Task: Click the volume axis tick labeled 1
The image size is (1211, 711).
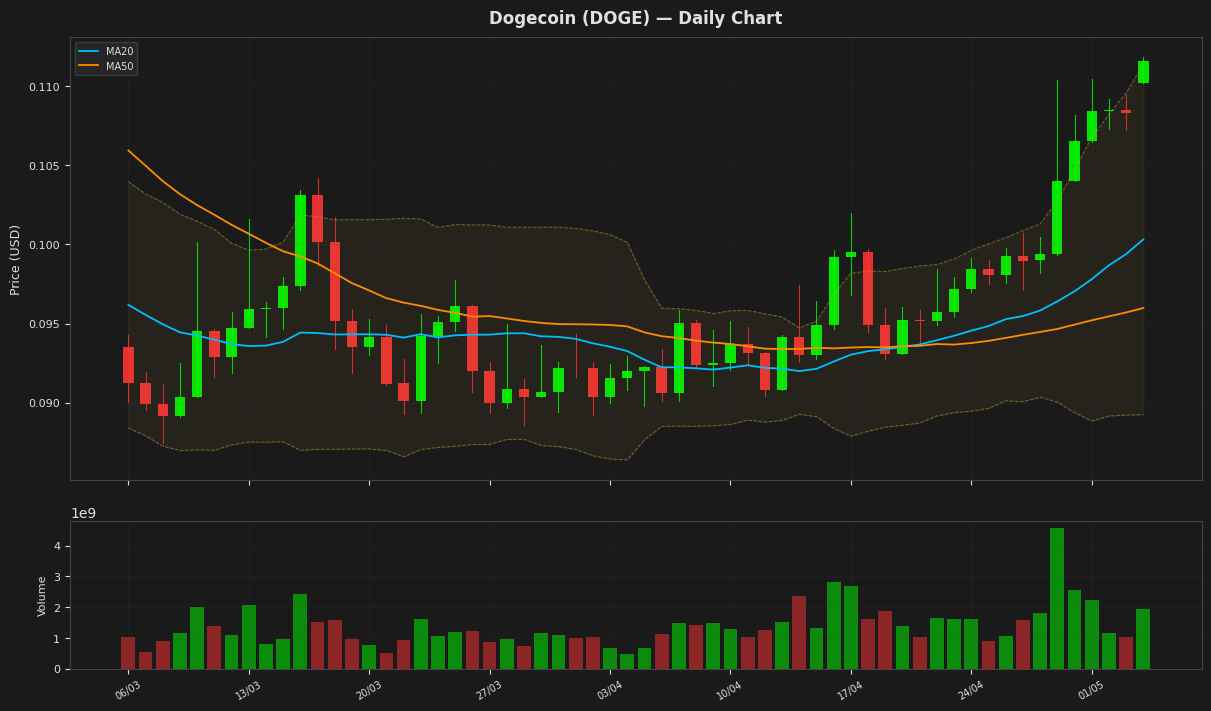Action: (58, 638)
